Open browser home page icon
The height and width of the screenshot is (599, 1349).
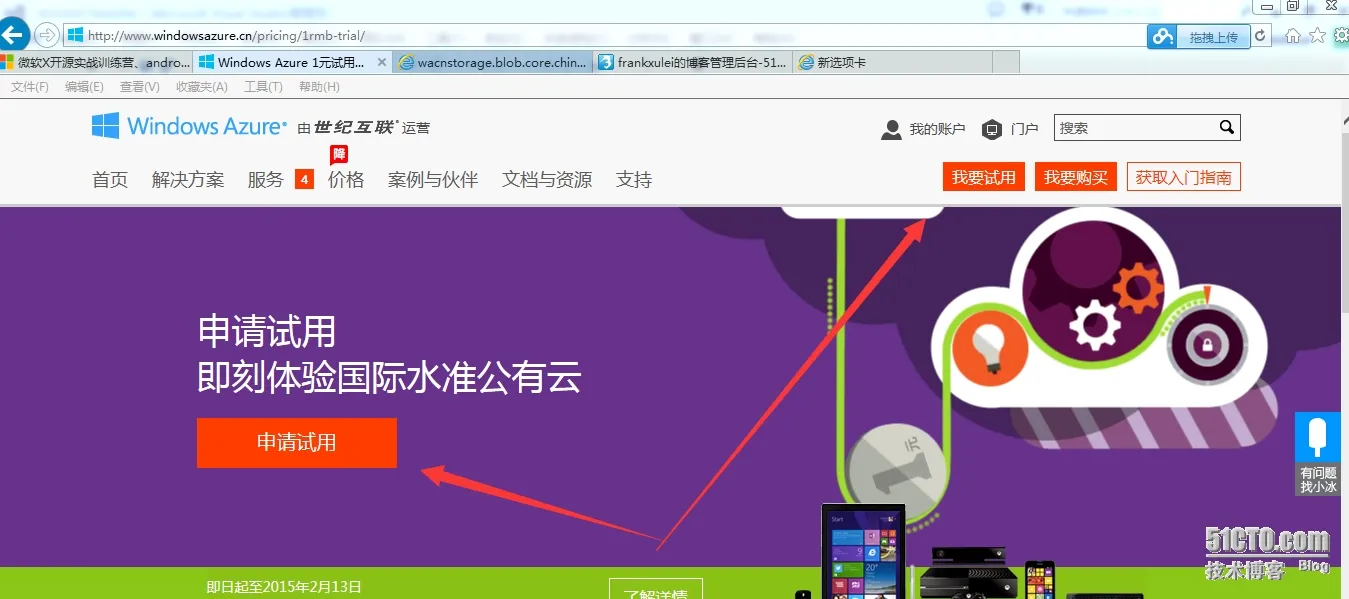(x=1293, y=36)
